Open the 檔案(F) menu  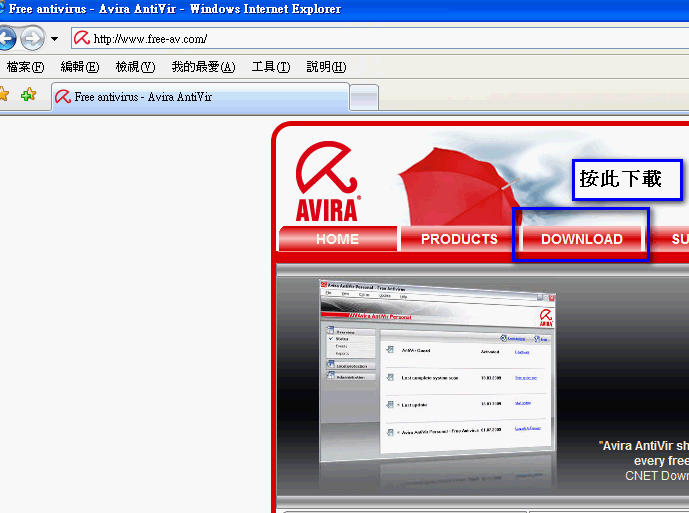coord(25,67)
